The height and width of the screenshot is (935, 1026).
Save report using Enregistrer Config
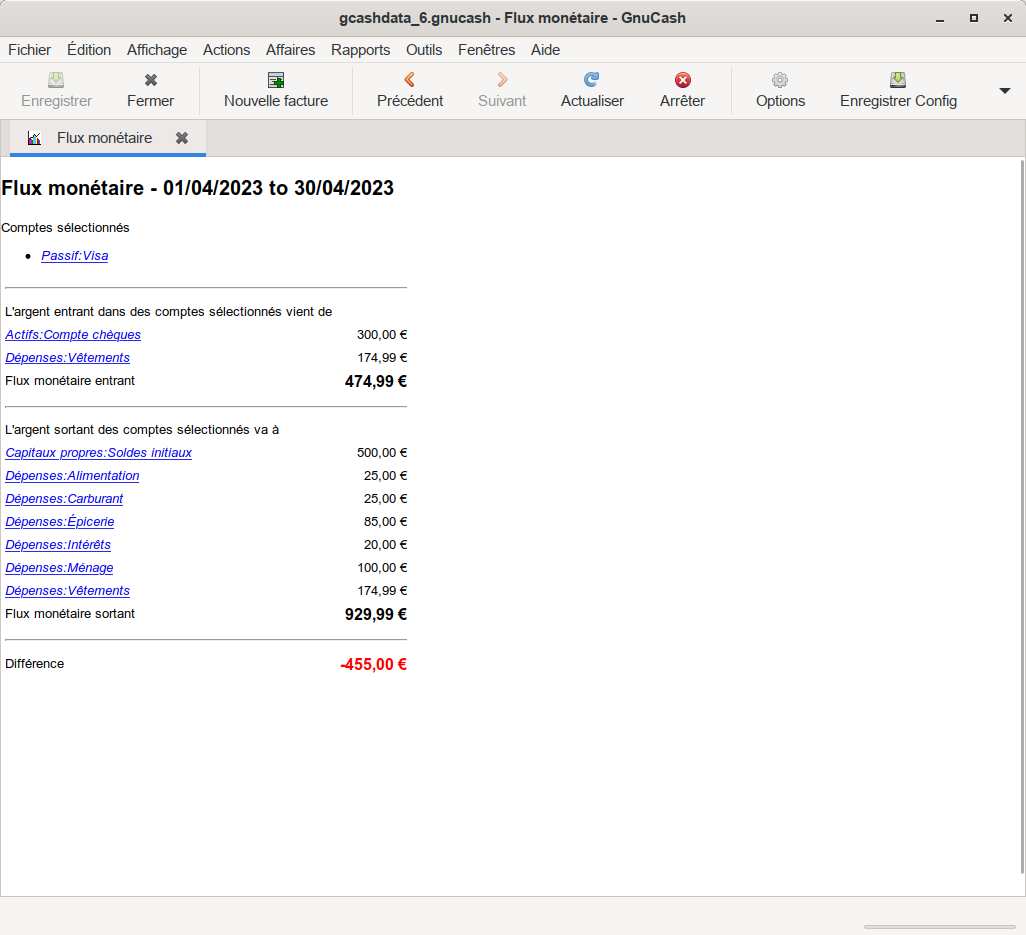pos(898,81)
